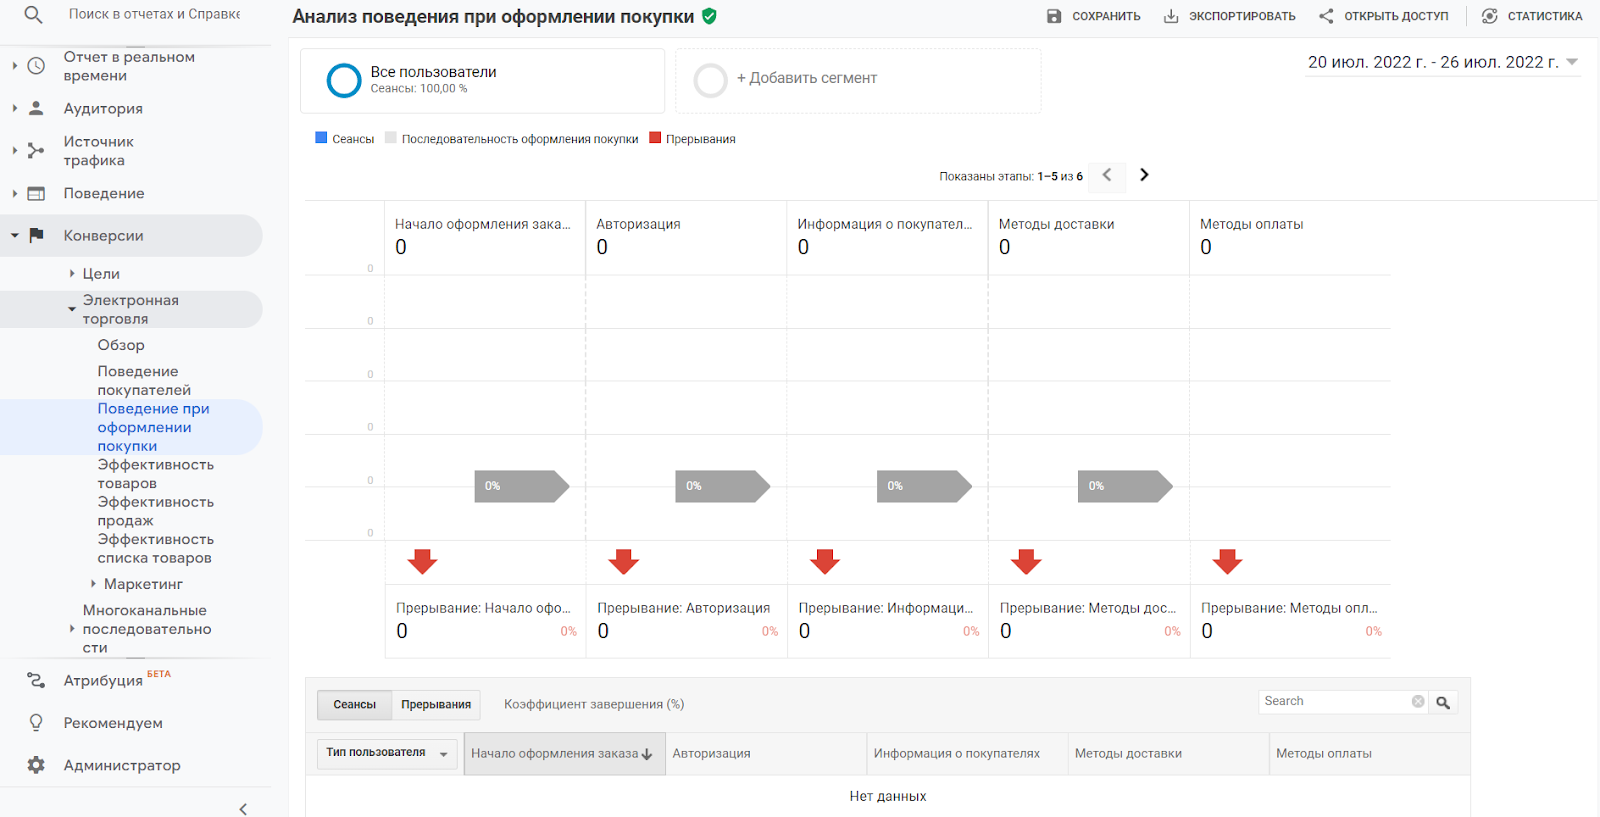The height and width of the screenshot is (817, 1600).
Task: Click the lightbulb Recommendations icon
Action: [x=36, y=722]
